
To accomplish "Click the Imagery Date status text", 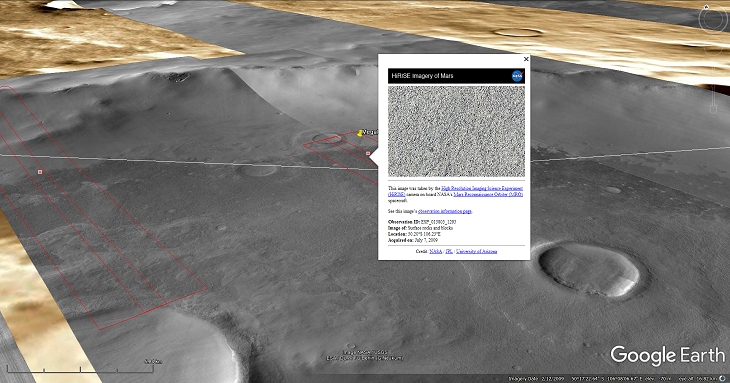I will coord(536,378).
